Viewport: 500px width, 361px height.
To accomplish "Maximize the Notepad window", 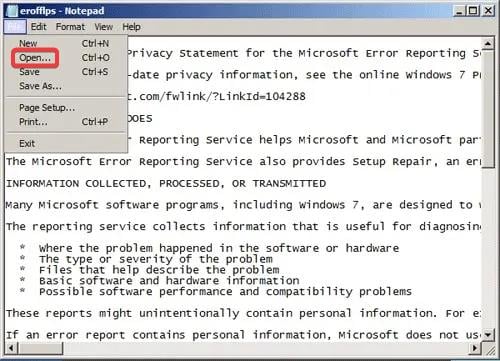I will tap(473, 11).
